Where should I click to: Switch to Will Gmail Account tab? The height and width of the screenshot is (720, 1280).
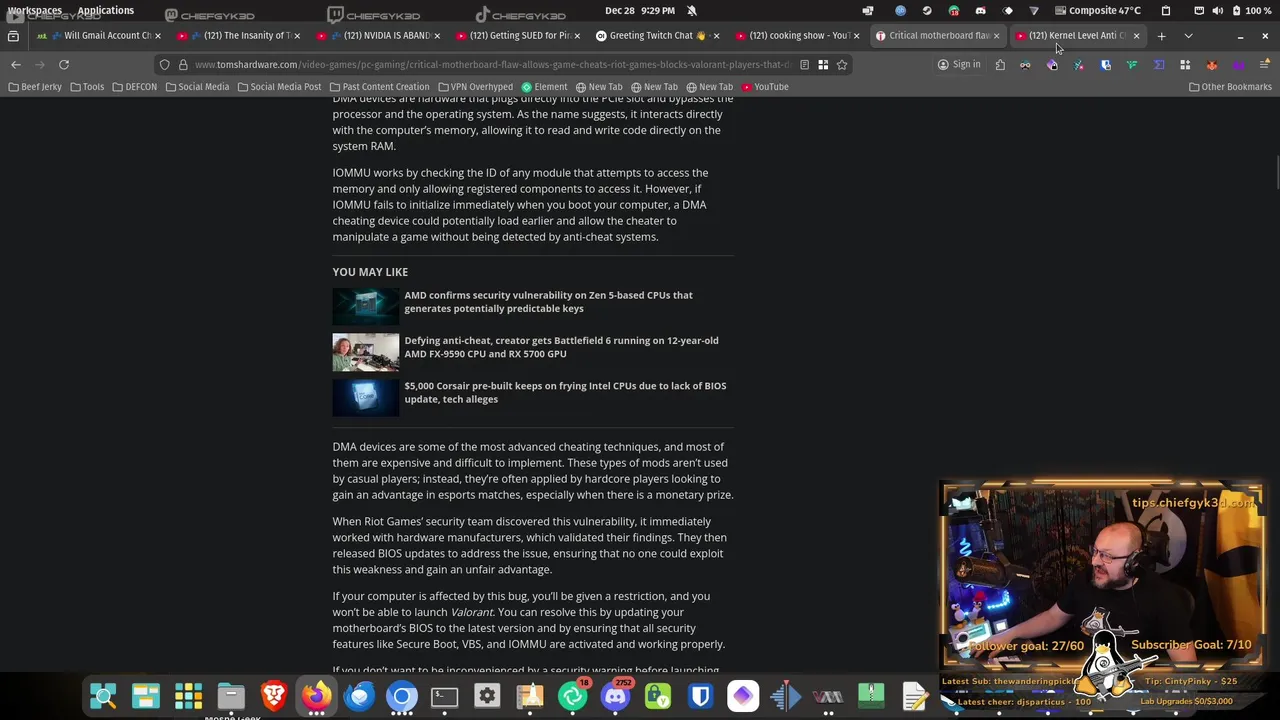tap(100, 36)
